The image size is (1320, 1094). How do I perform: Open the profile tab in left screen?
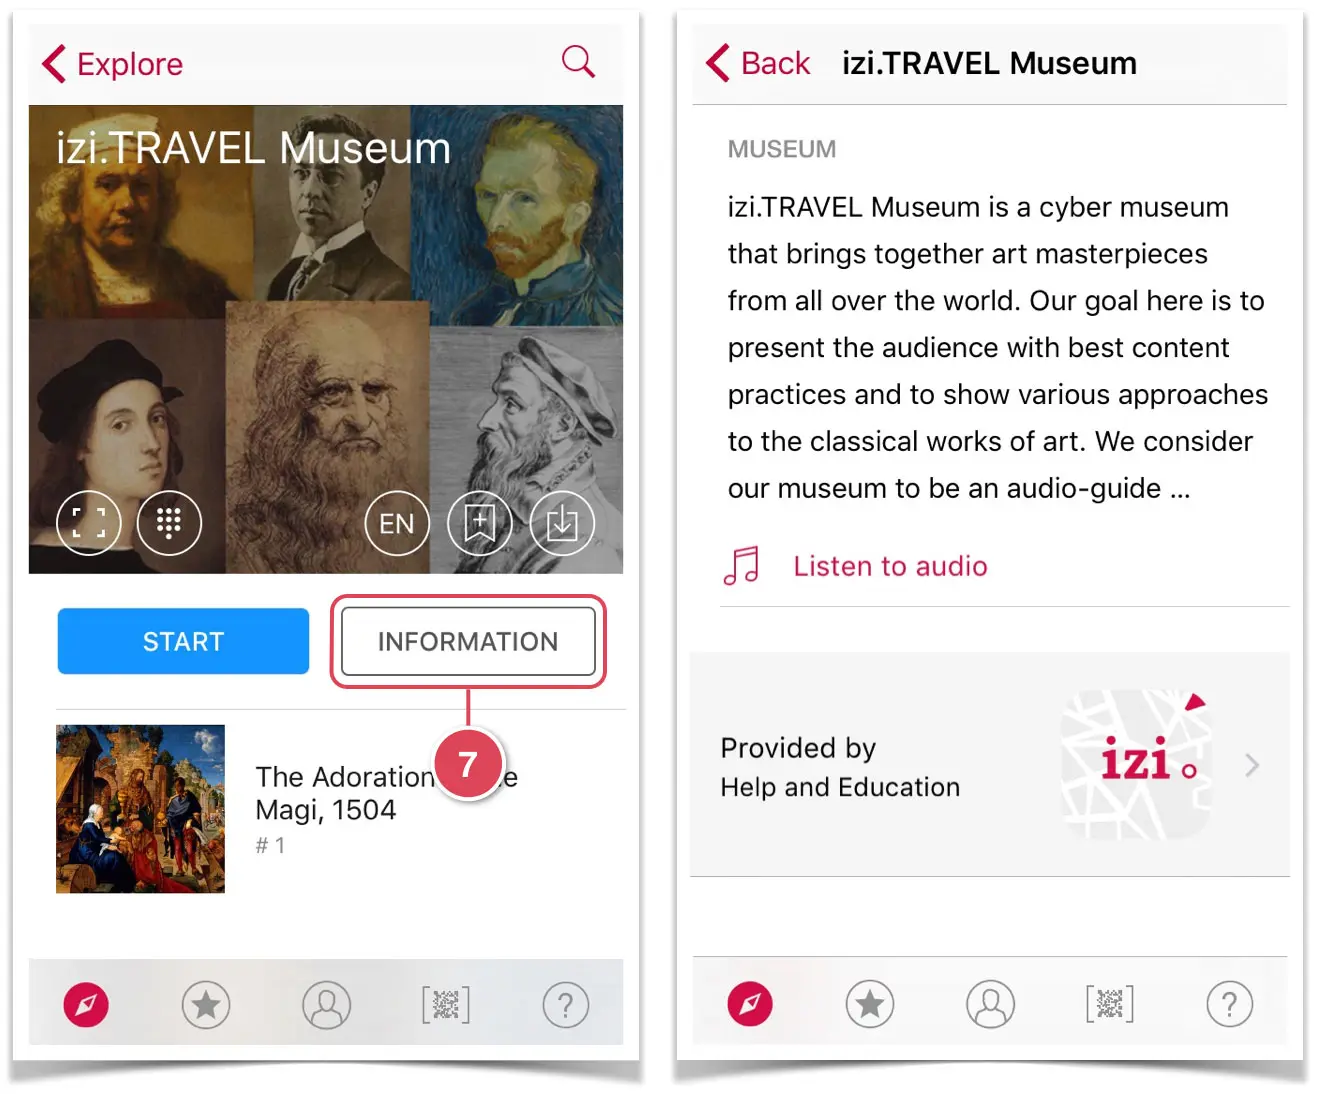pos(327,1005)
